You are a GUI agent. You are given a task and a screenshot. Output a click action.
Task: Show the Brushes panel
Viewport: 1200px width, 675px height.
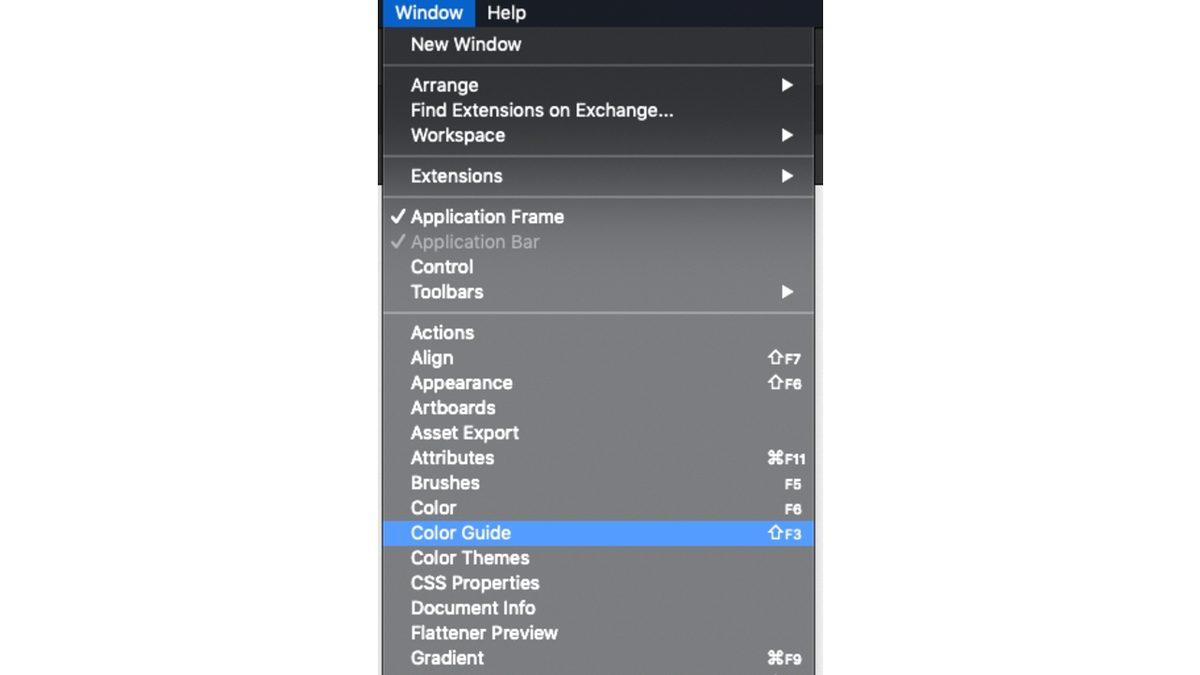pos(445,483)
